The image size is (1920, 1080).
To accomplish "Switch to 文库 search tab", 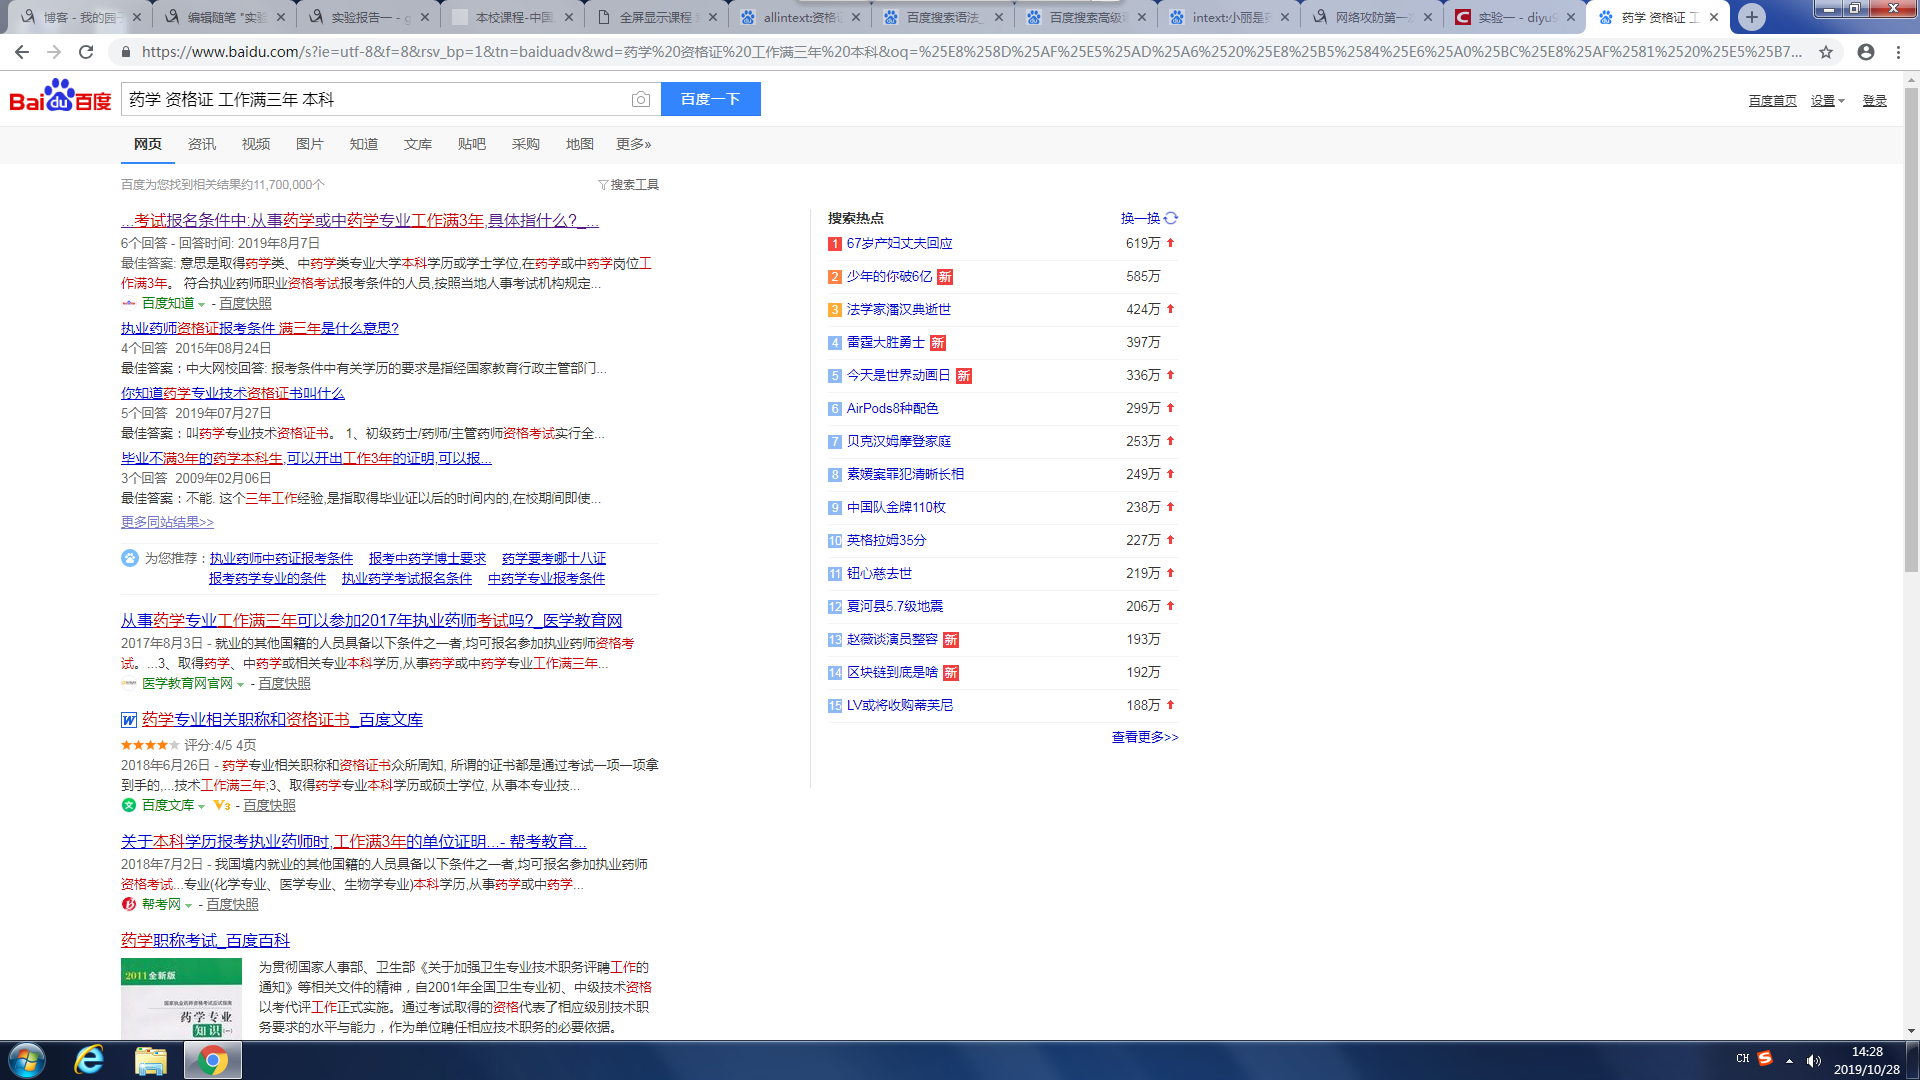I will 417,144.
